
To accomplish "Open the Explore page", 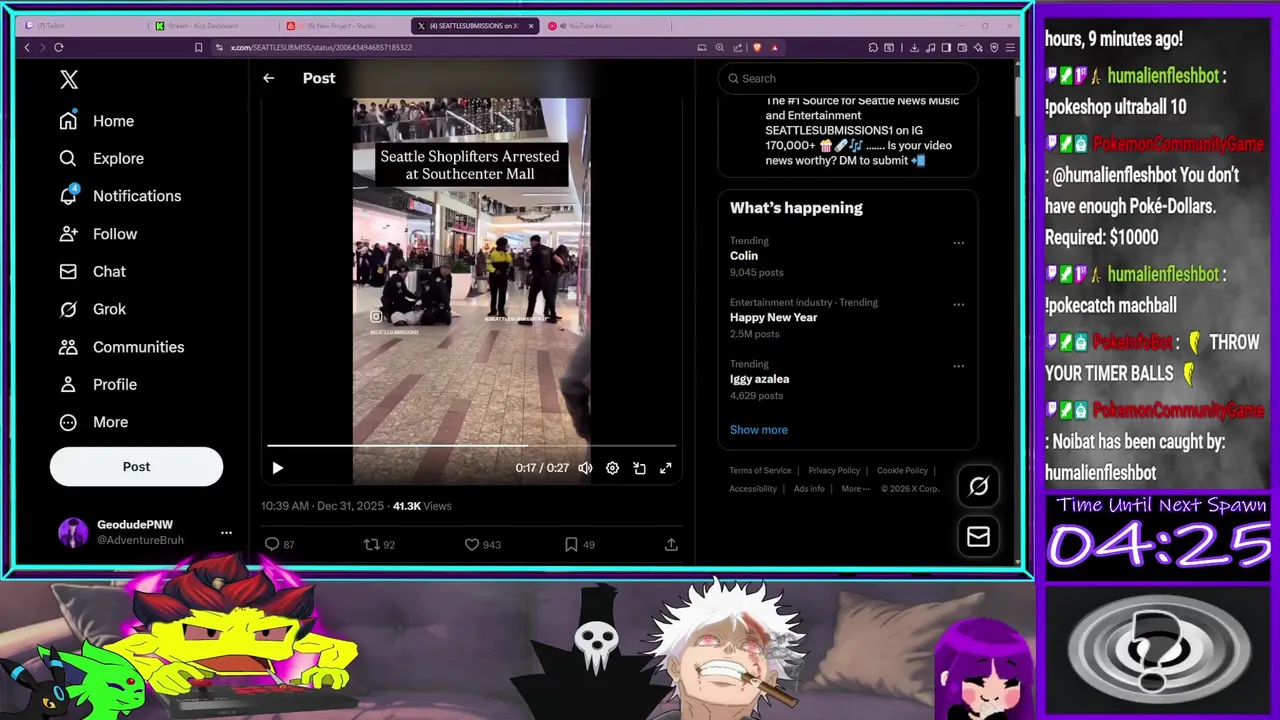I will tap(101, 158).
